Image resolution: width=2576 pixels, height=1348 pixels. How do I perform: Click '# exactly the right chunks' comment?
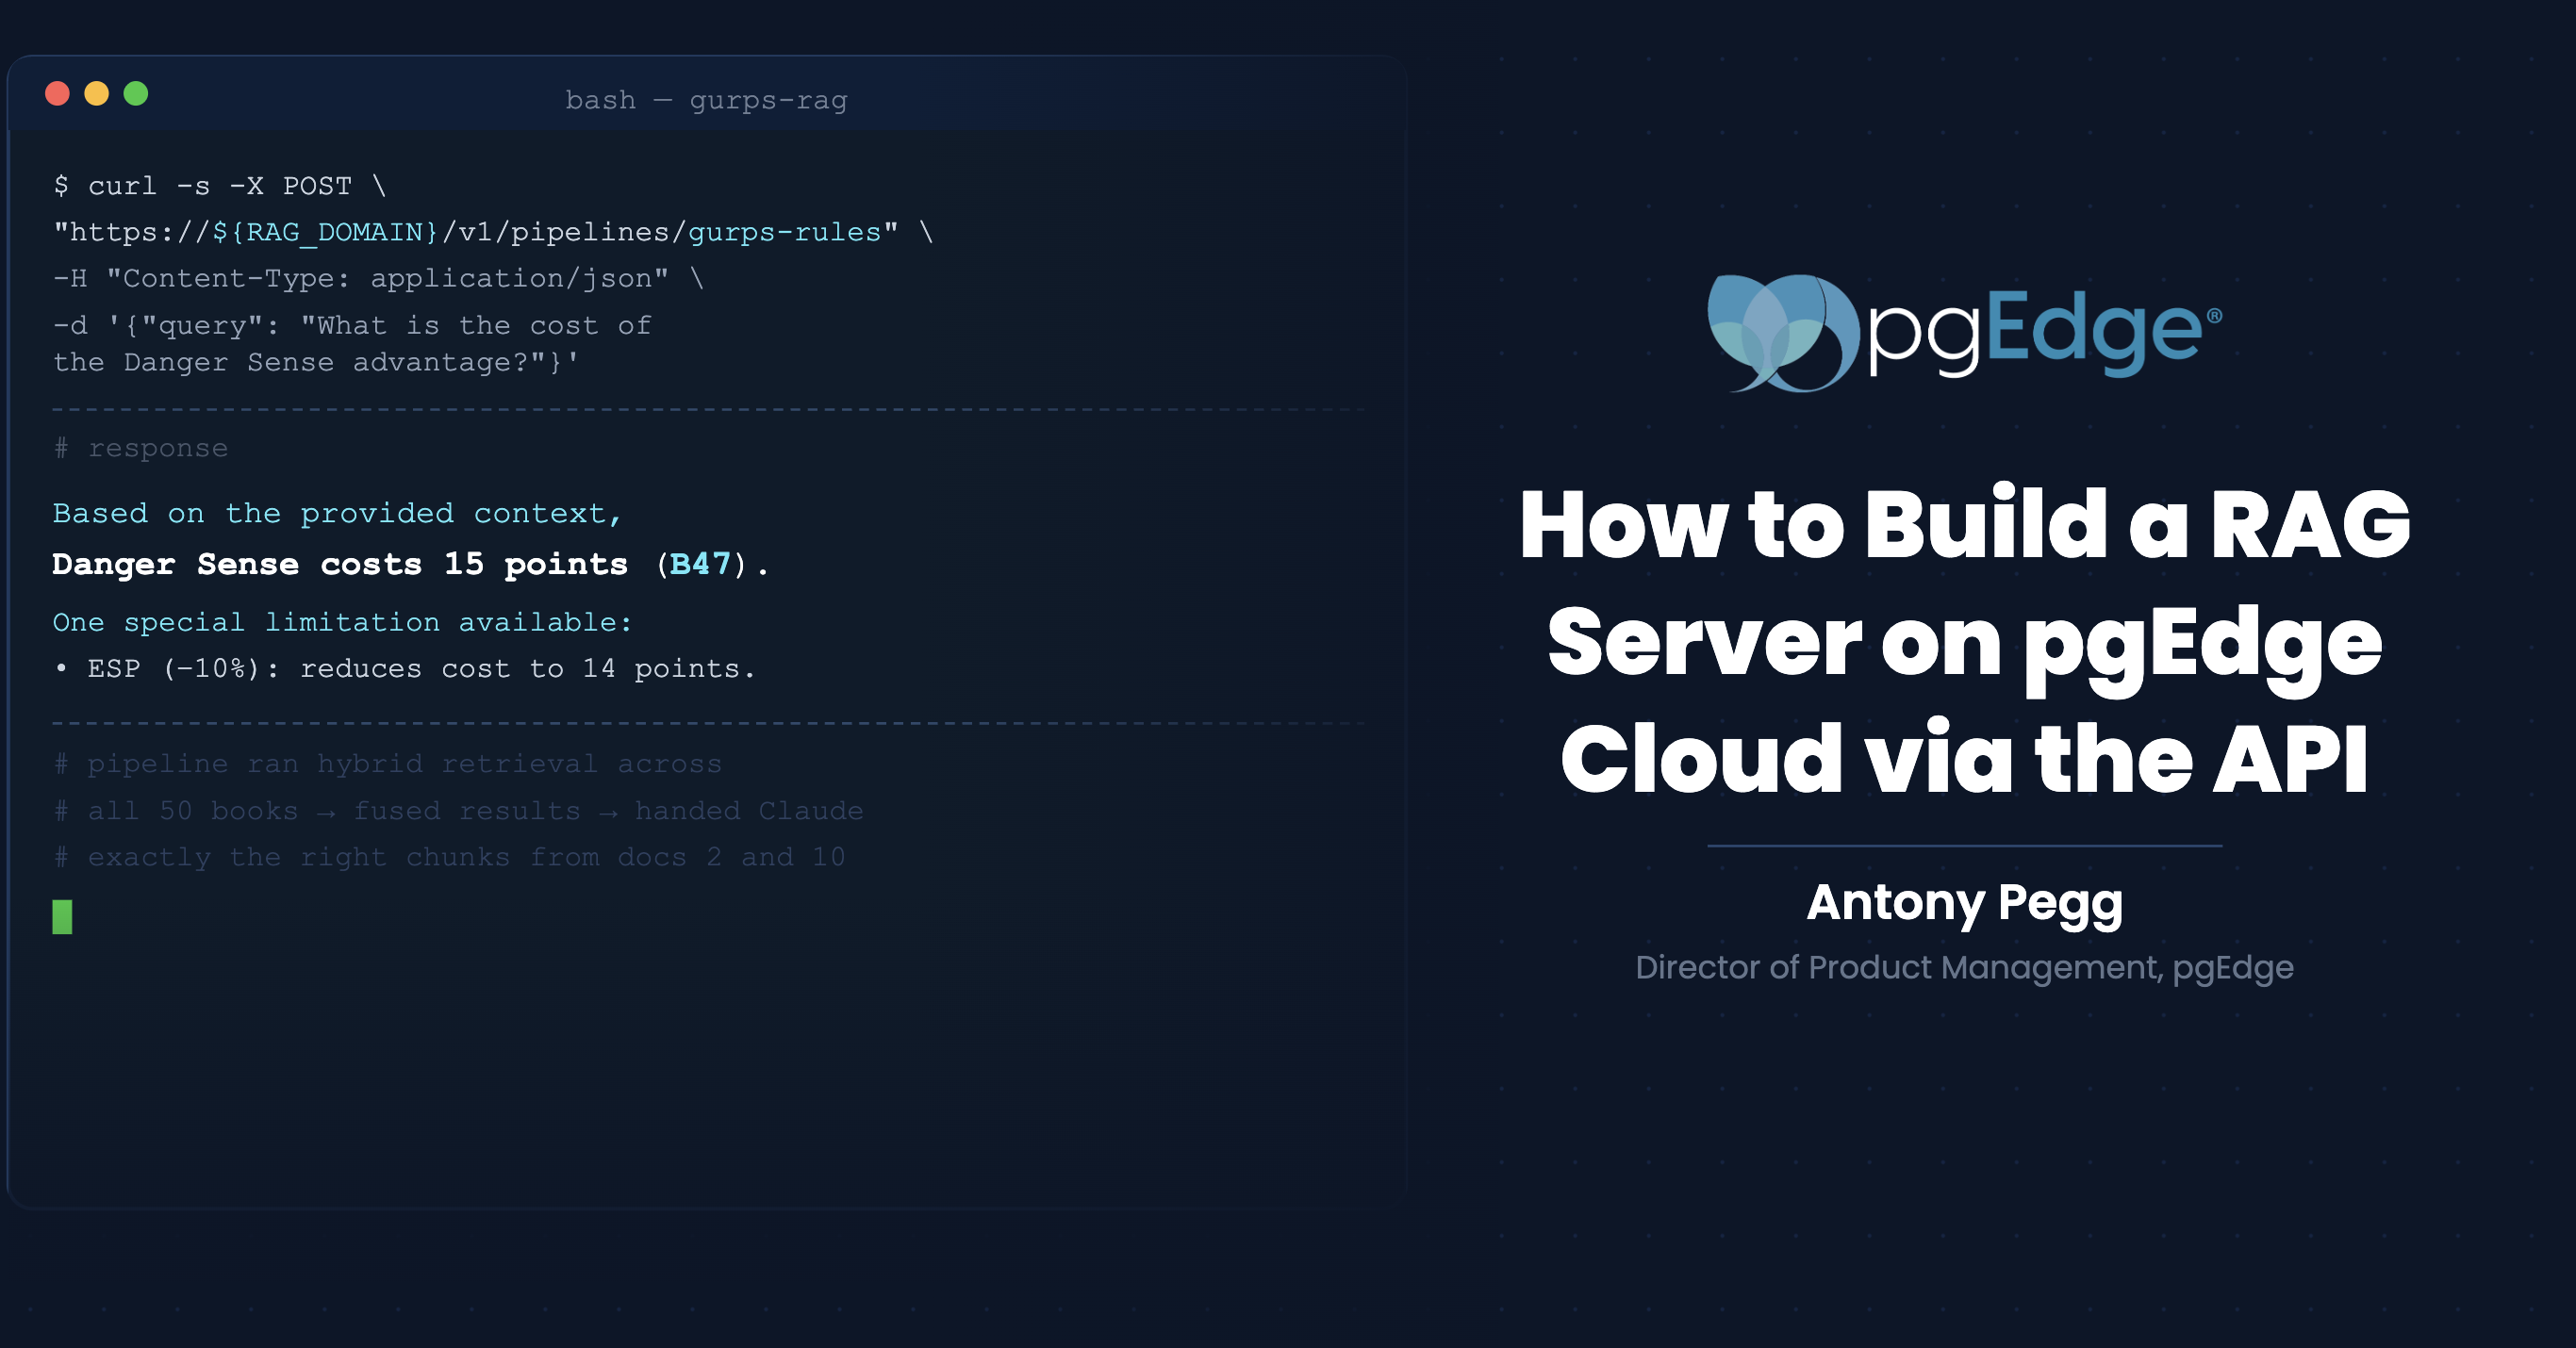(449, 858)
